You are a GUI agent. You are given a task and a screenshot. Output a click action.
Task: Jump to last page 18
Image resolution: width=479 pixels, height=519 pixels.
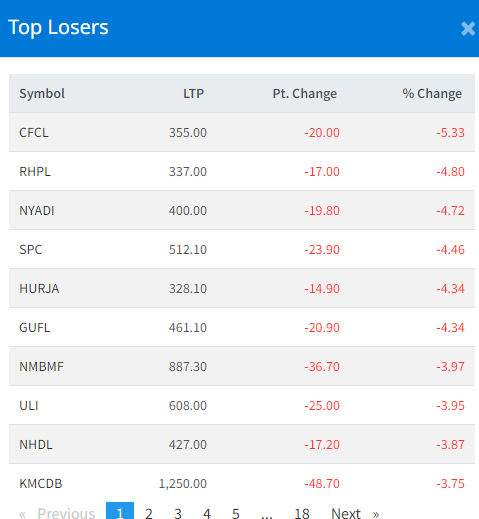click(x=302, y=513)
